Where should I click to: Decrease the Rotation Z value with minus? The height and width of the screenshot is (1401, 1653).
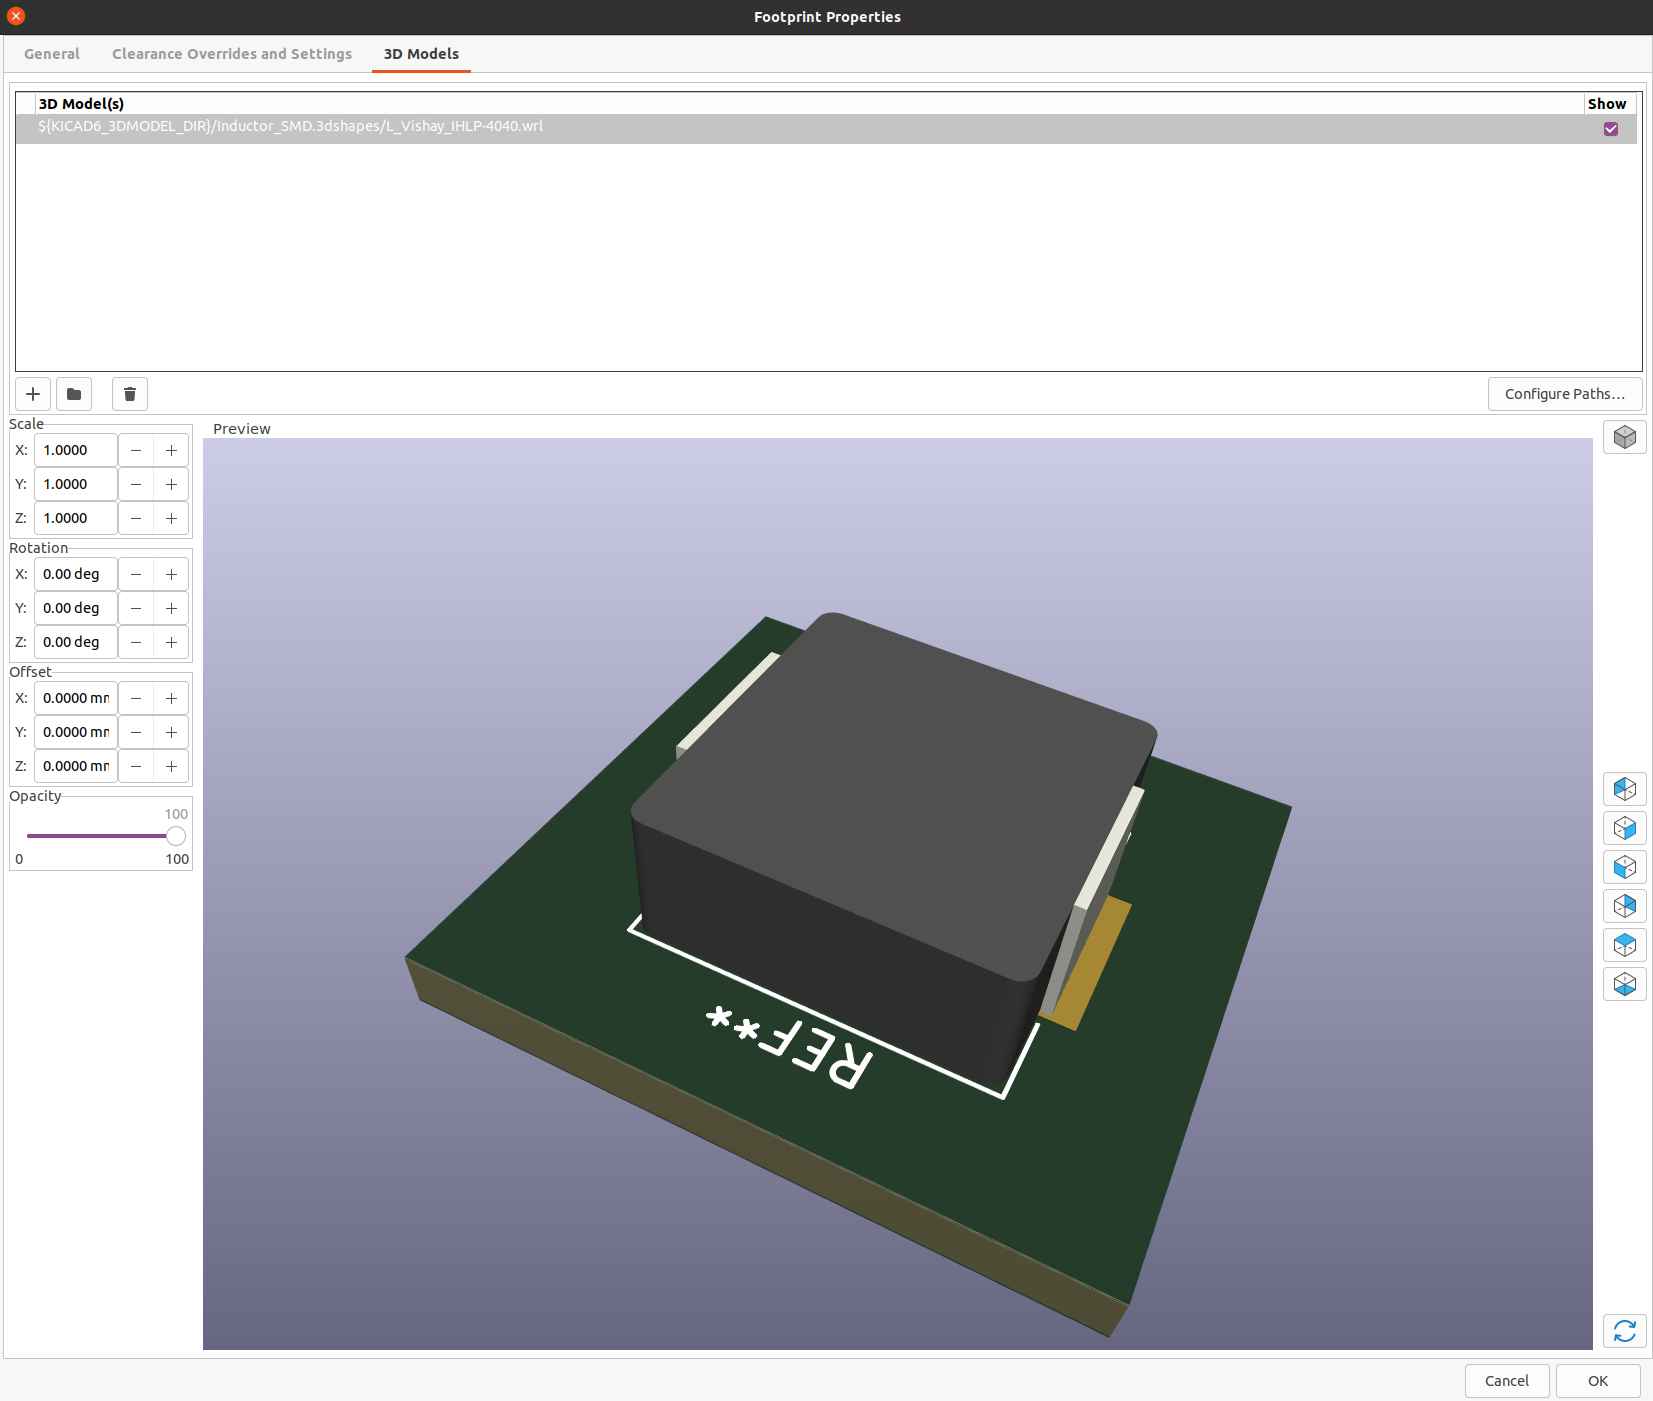pos(136,643)
